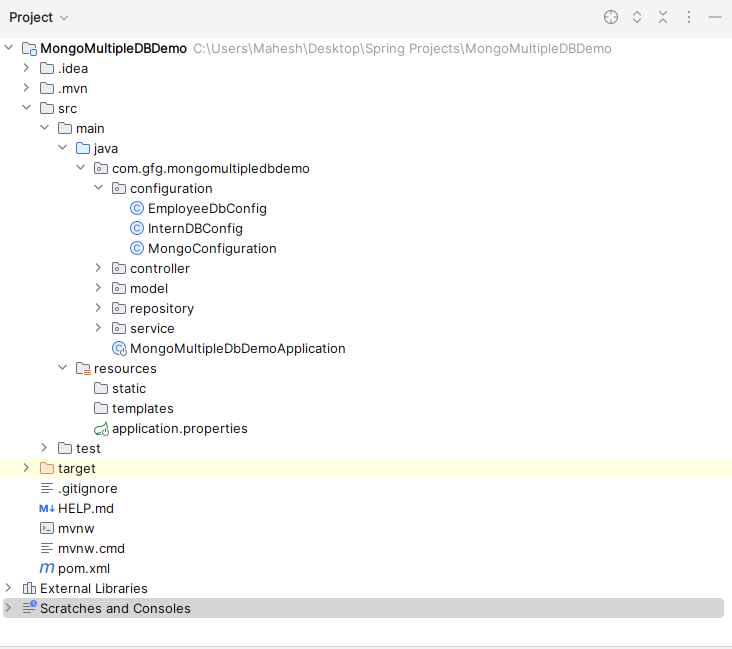
Task: Click the pom.xml Maven icon
Action: click(x=47, y=568)
